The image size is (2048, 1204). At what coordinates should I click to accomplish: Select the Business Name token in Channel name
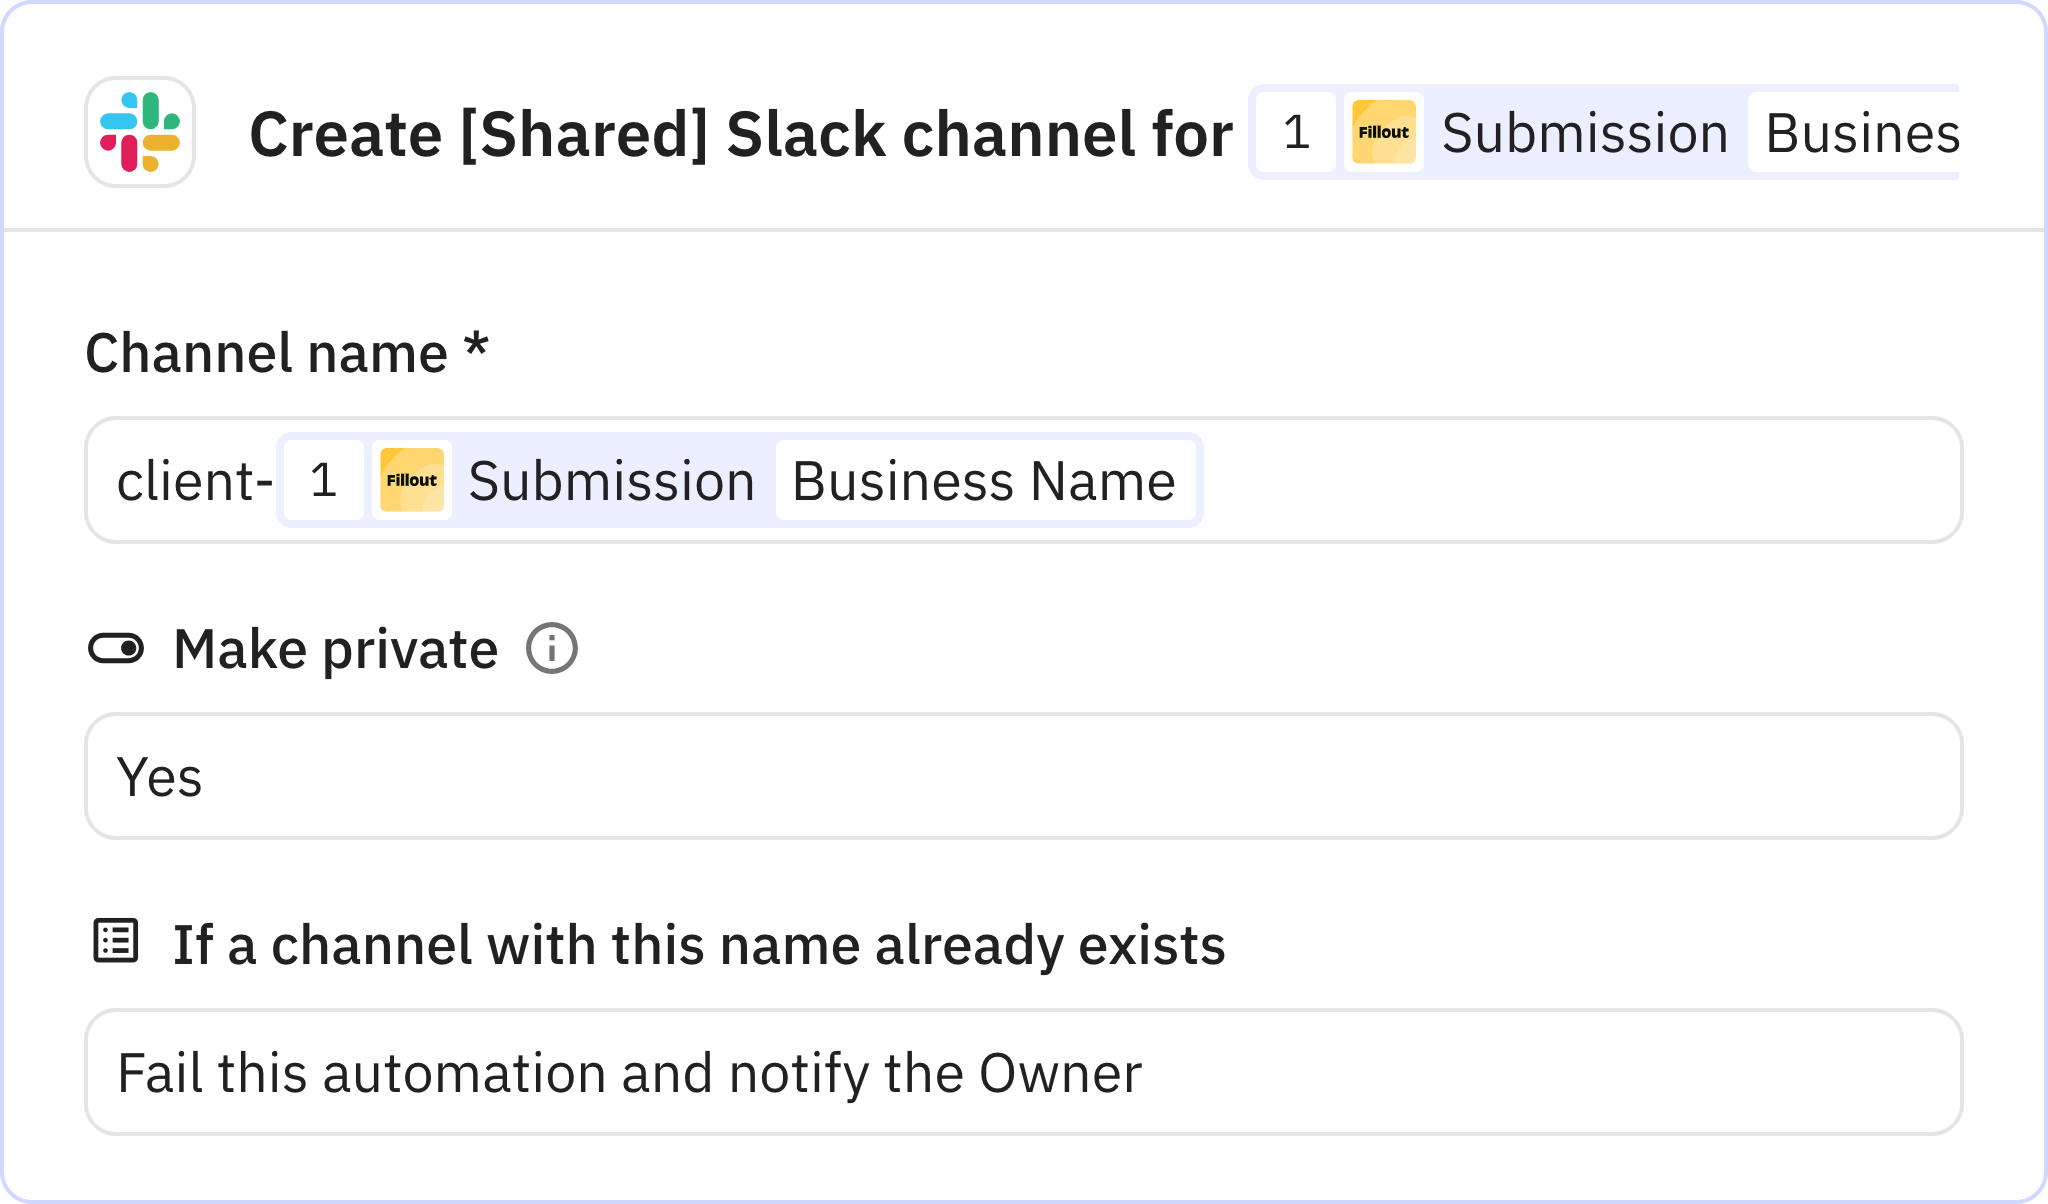984,481
